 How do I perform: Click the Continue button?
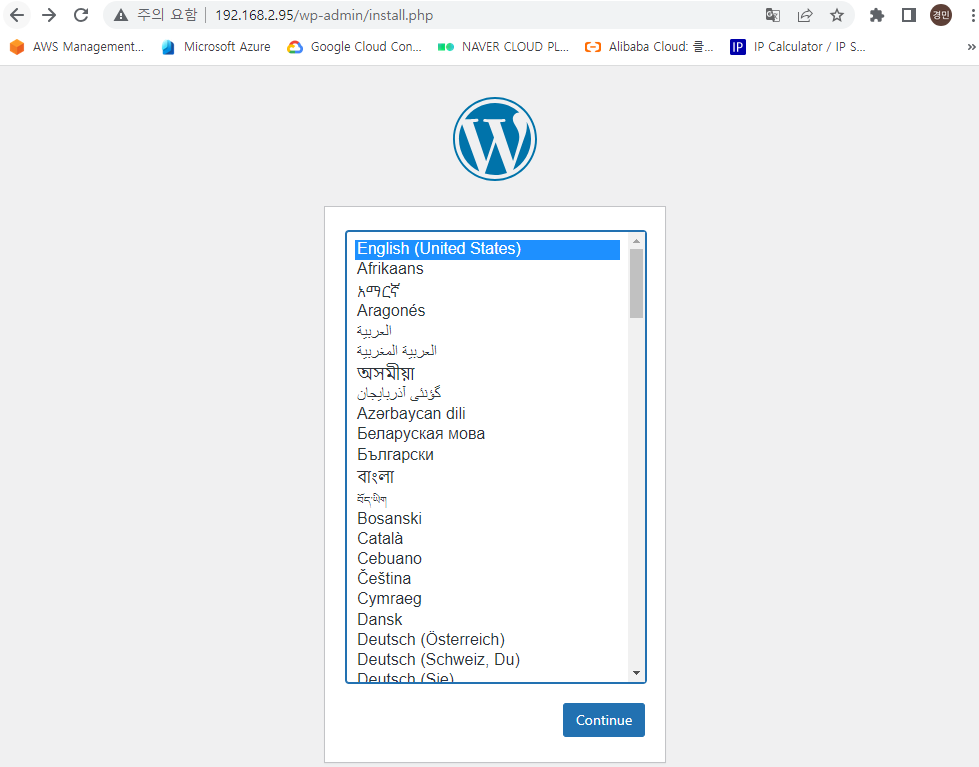click(x=604, y=720)
